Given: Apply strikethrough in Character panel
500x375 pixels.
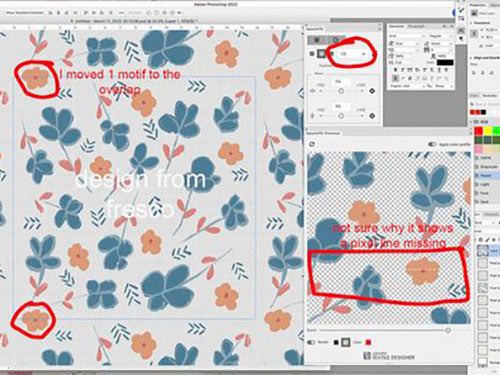Looking at the screenshot, I should [447, 70].
